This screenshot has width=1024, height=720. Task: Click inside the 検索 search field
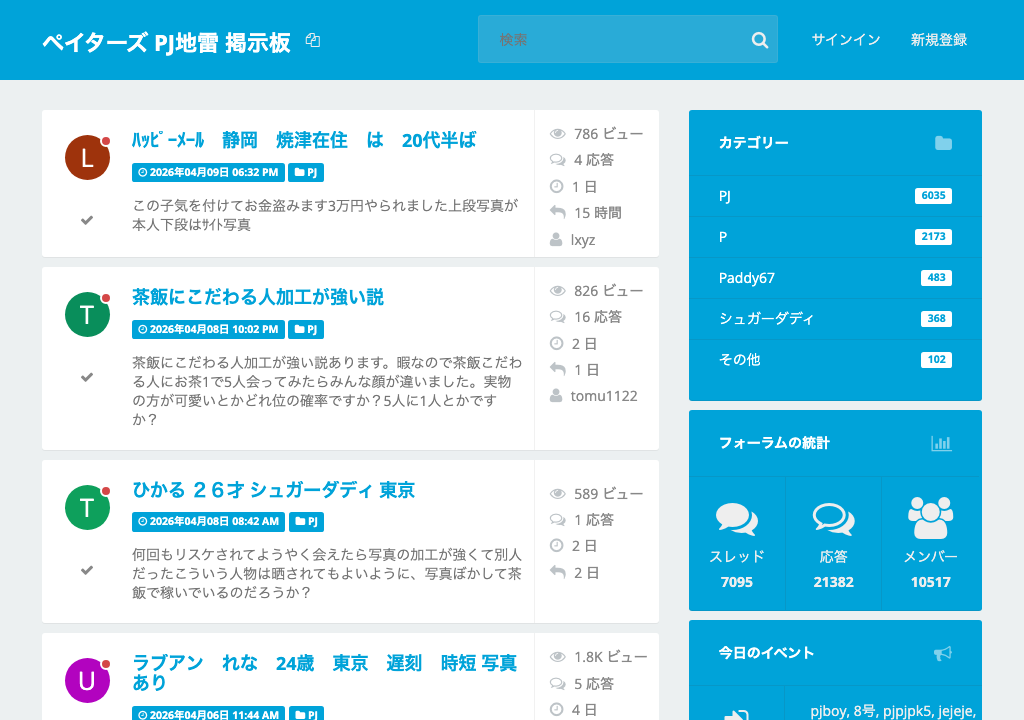600,39
